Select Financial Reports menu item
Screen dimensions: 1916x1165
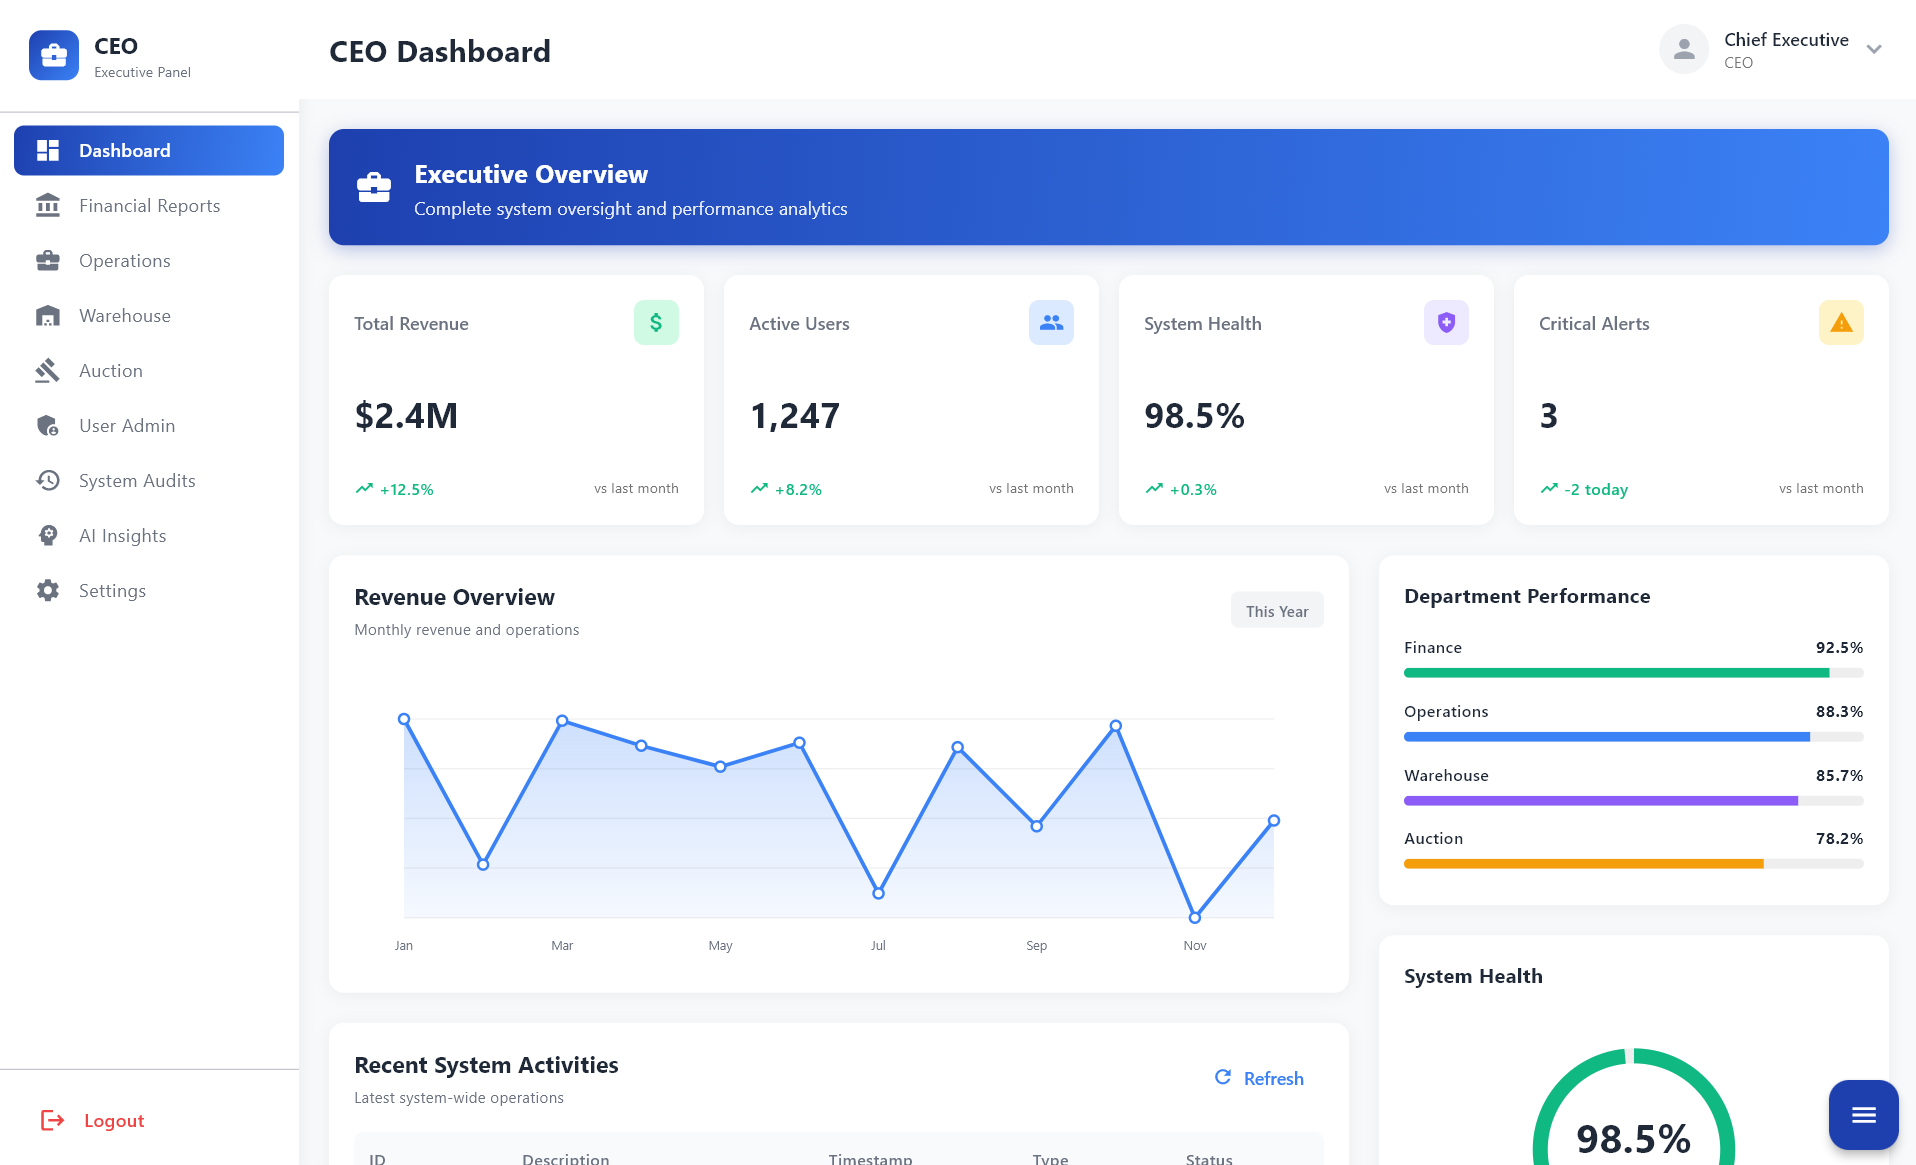149,205
